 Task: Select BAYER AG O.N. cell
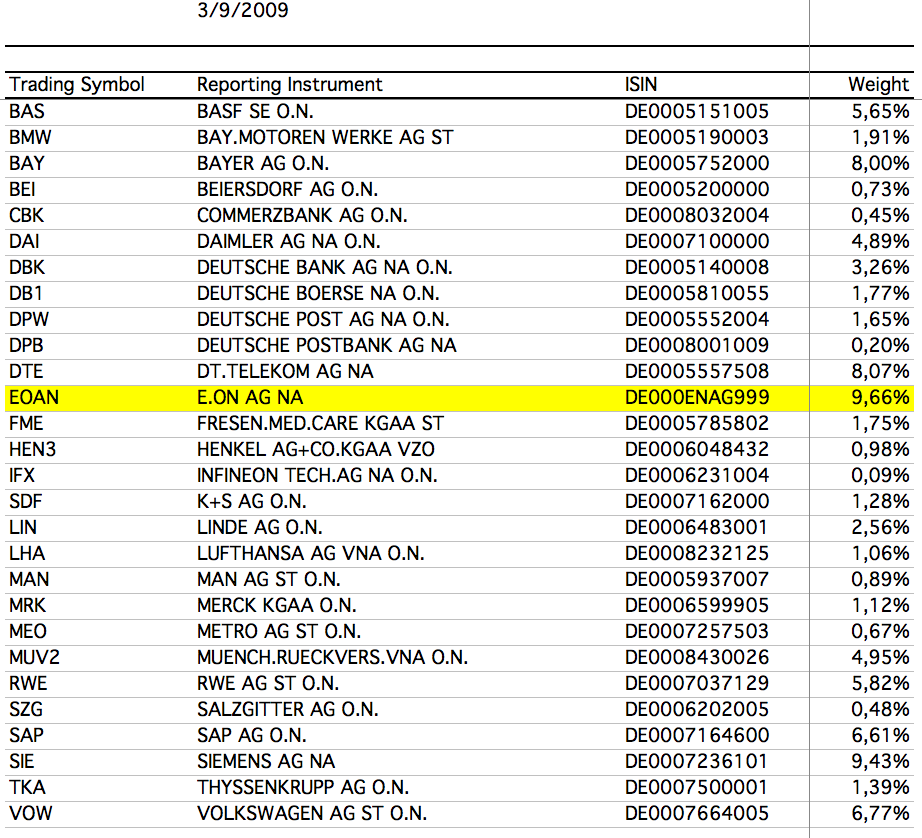[263, 163]
